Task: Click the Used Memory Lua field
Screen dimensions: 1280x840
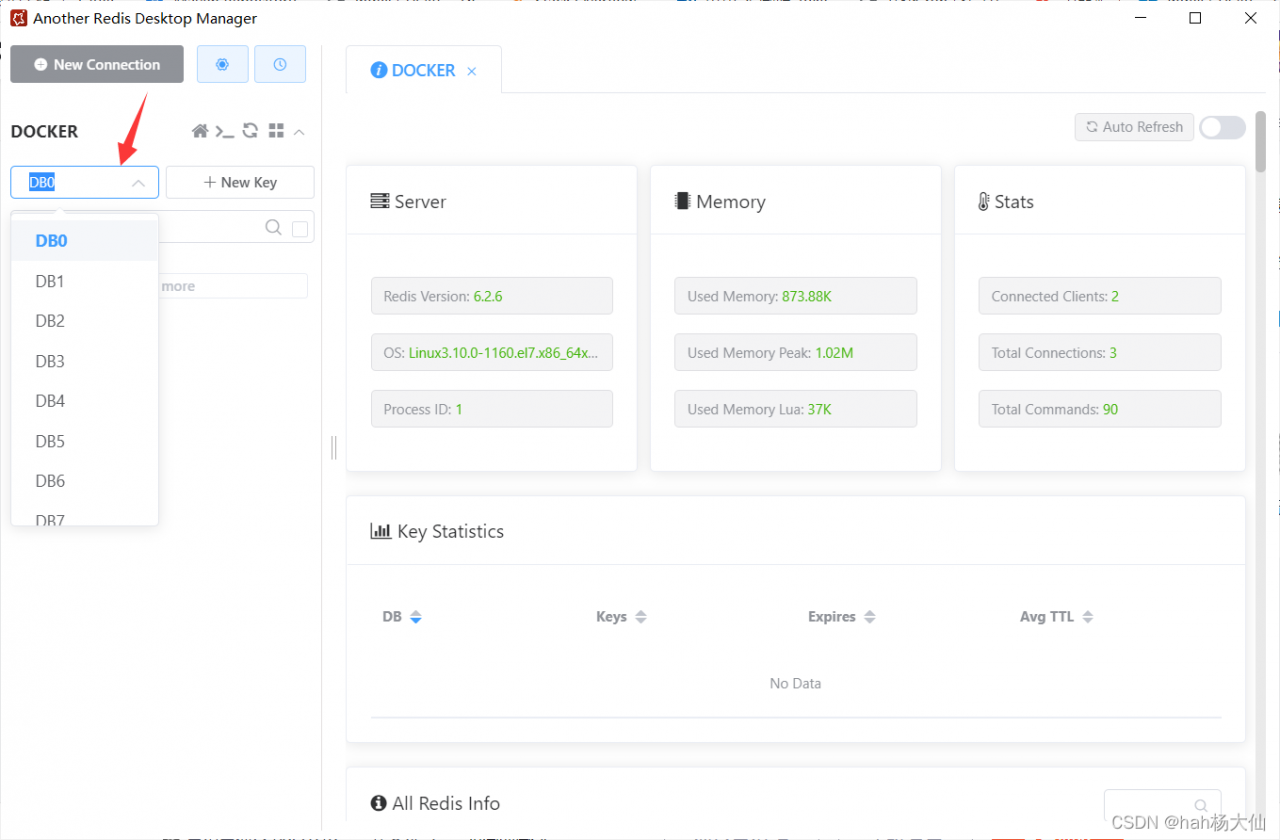Action: click(795, 409)
